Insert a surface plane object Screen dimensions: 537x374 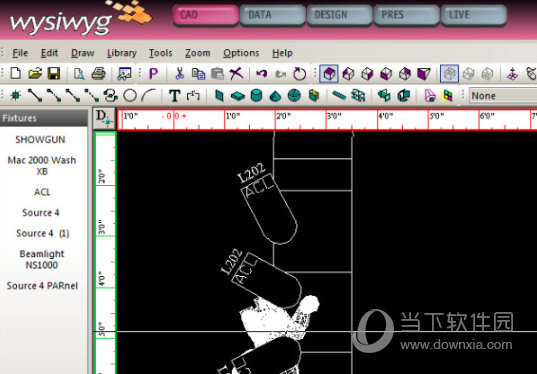tap(219, 96)
